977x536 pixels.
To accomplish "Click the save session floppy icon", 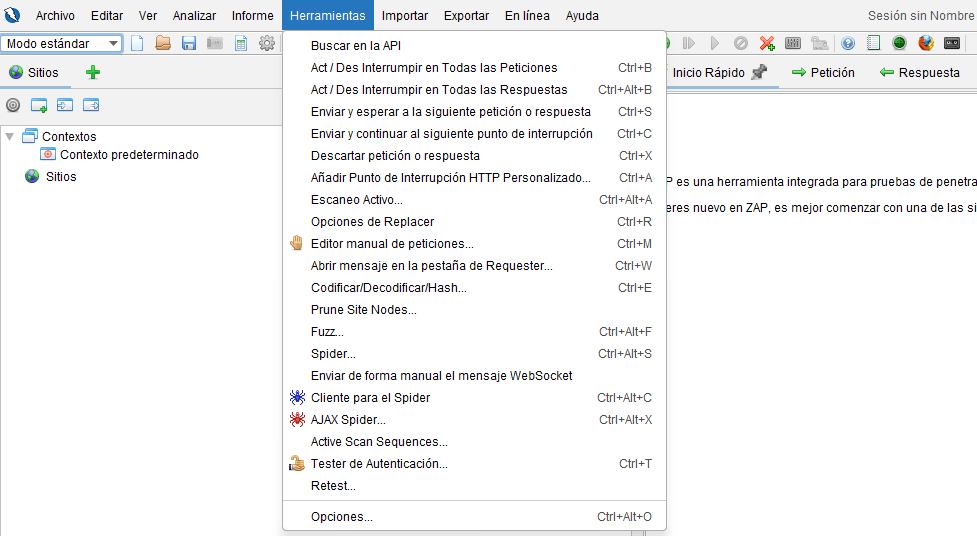I will pos(189,43).
